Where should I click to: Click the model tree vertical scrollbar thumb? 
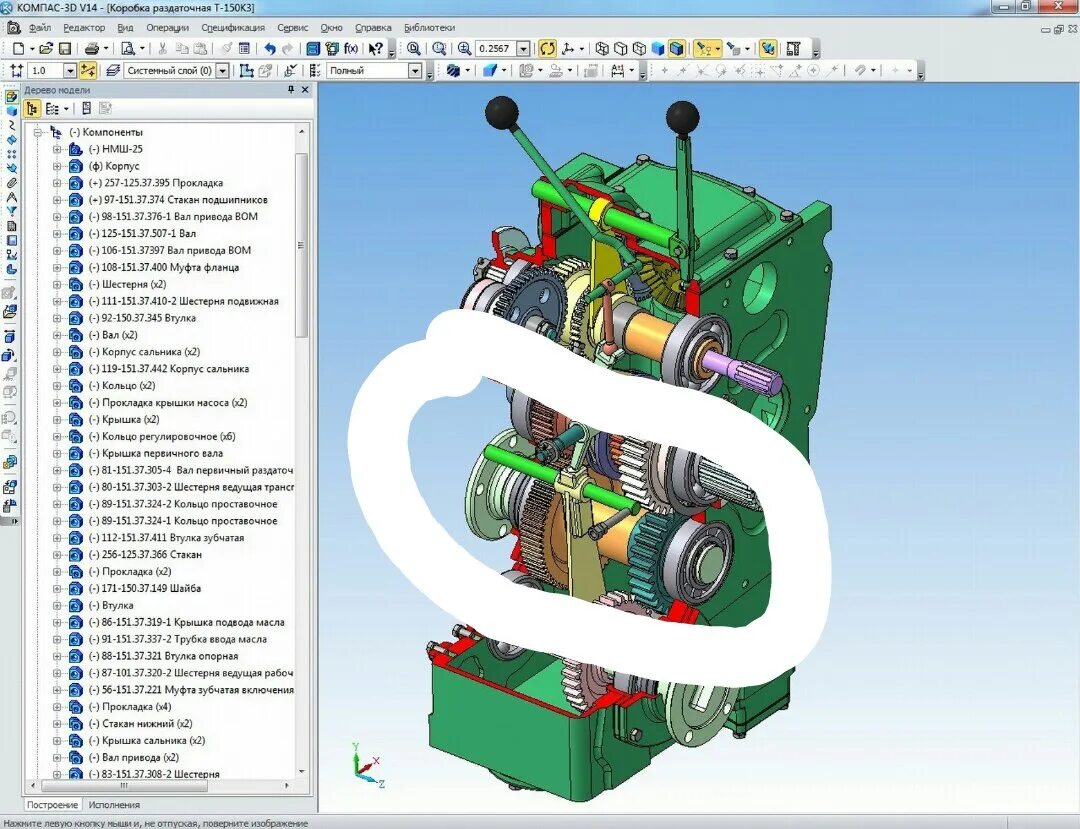(301, 244)
